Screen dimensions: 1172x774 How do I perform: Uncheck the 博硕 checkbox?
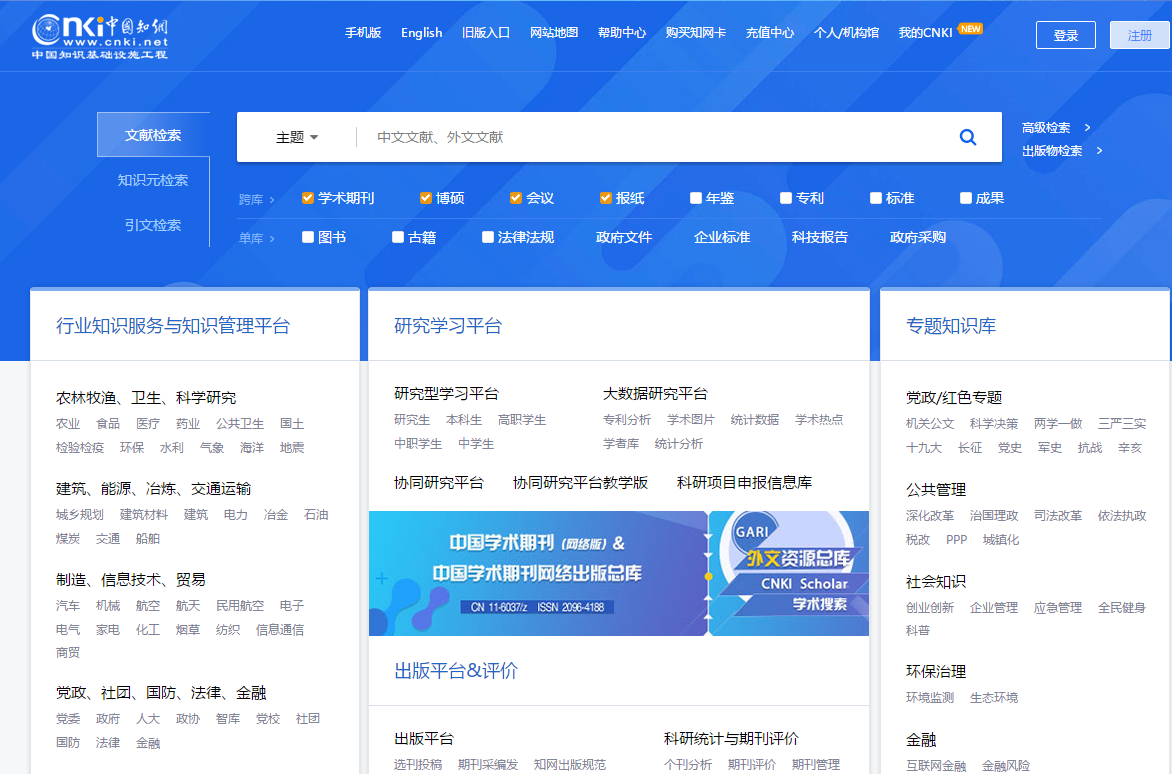(x=425, y=198)
